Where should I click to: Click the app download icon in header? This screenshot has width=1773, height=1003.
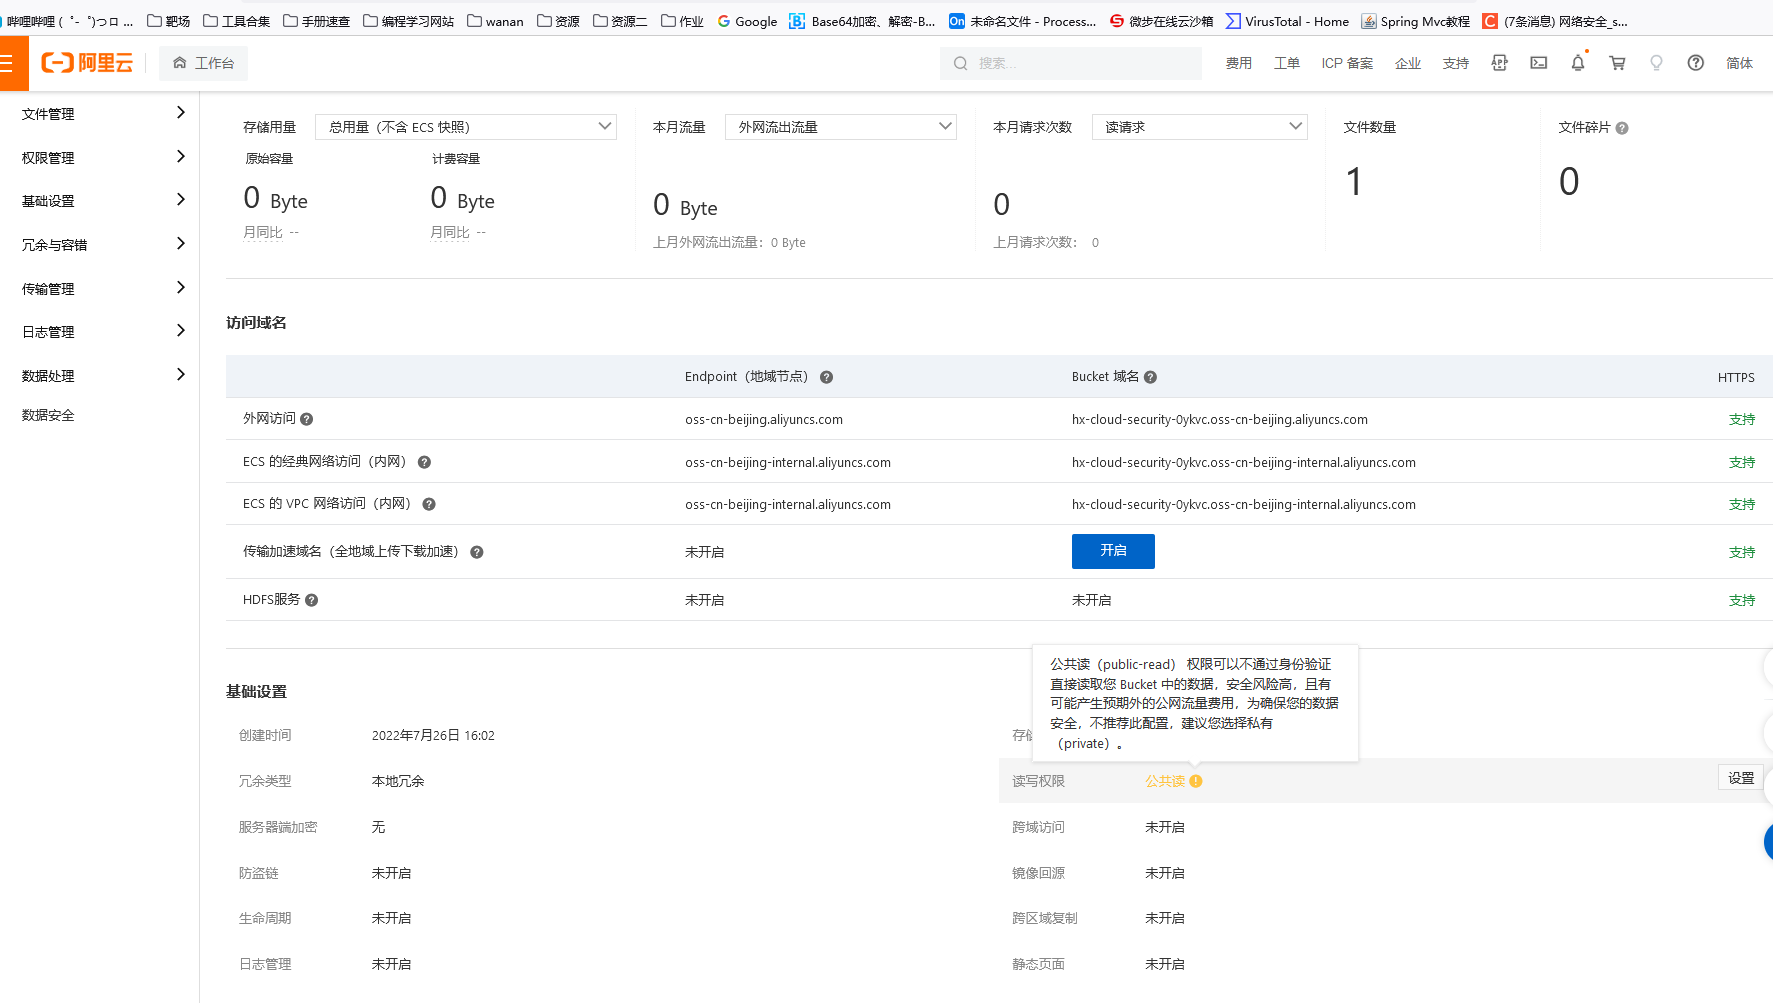tap(1499, 63)
